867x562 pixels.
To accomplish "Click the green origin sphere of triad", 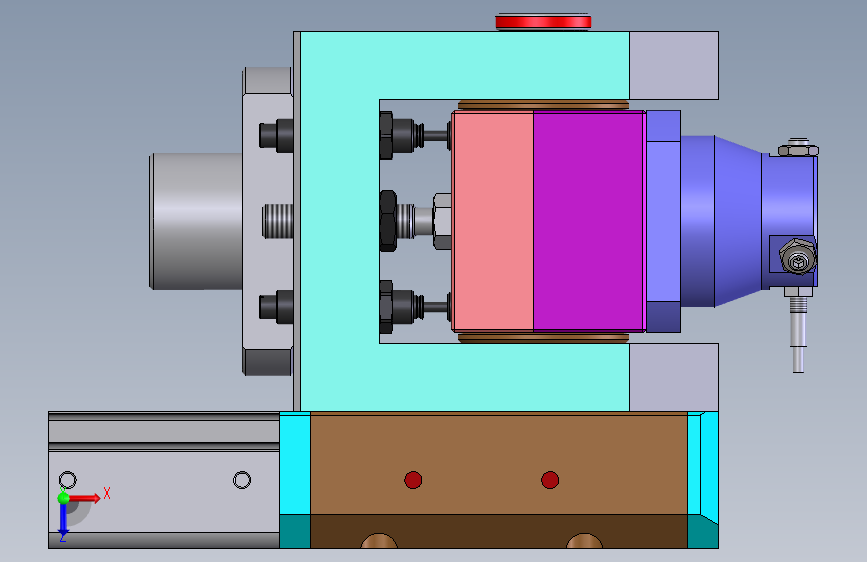I will [x=64, y=498].
